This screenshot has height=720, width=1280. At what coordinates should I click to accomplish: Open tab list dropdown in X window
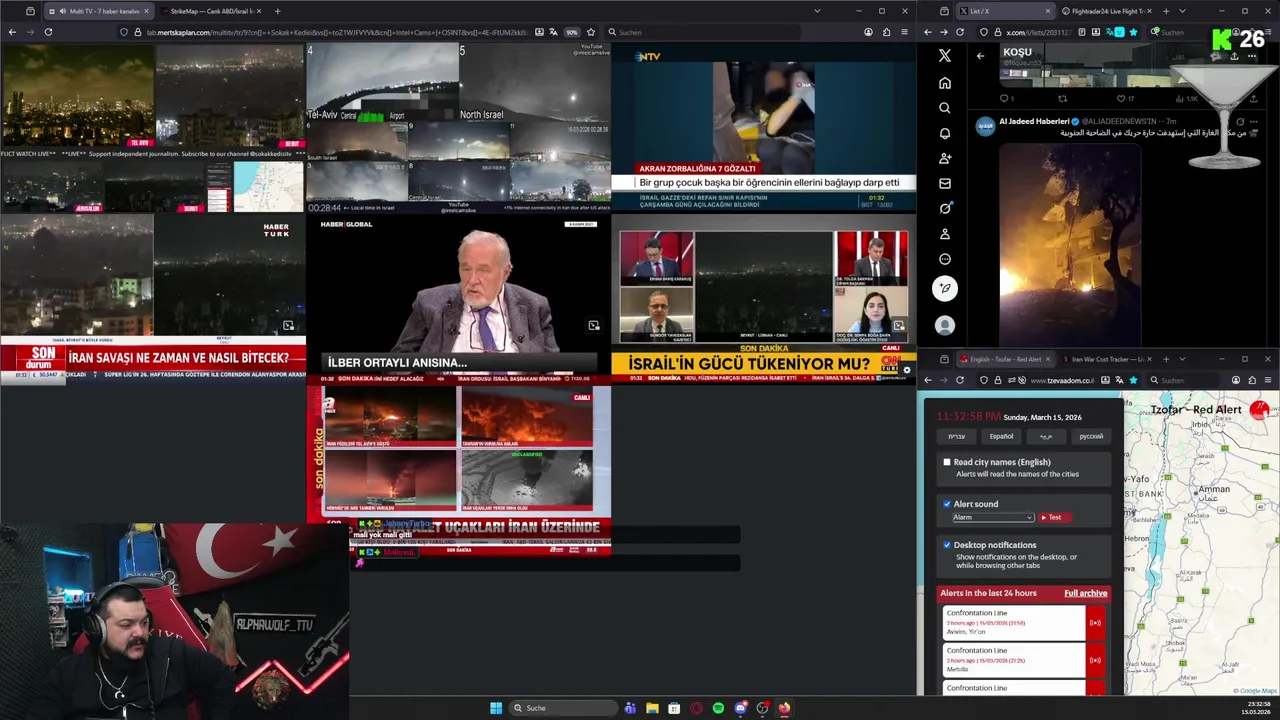pos(1181,11)
